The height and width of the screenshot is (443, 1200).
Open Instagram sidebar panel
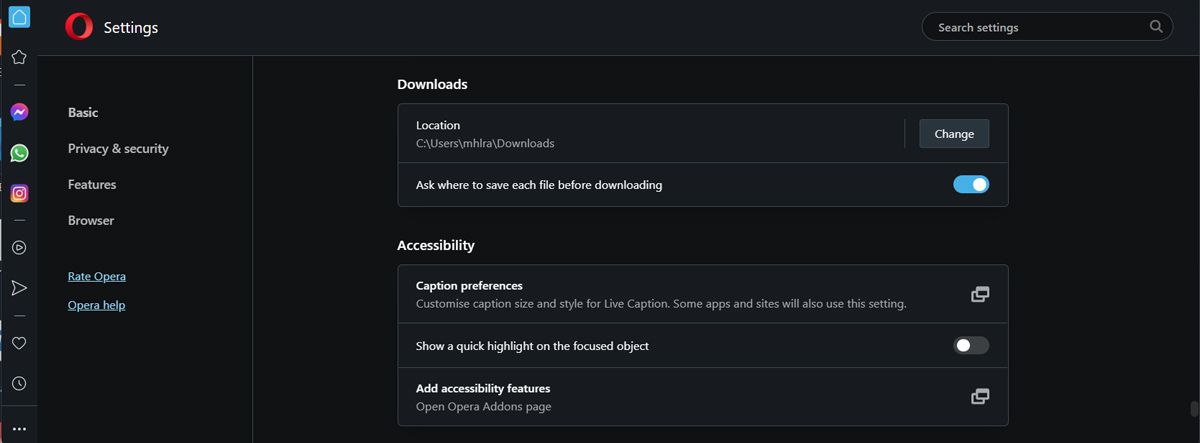pos(19,194)
